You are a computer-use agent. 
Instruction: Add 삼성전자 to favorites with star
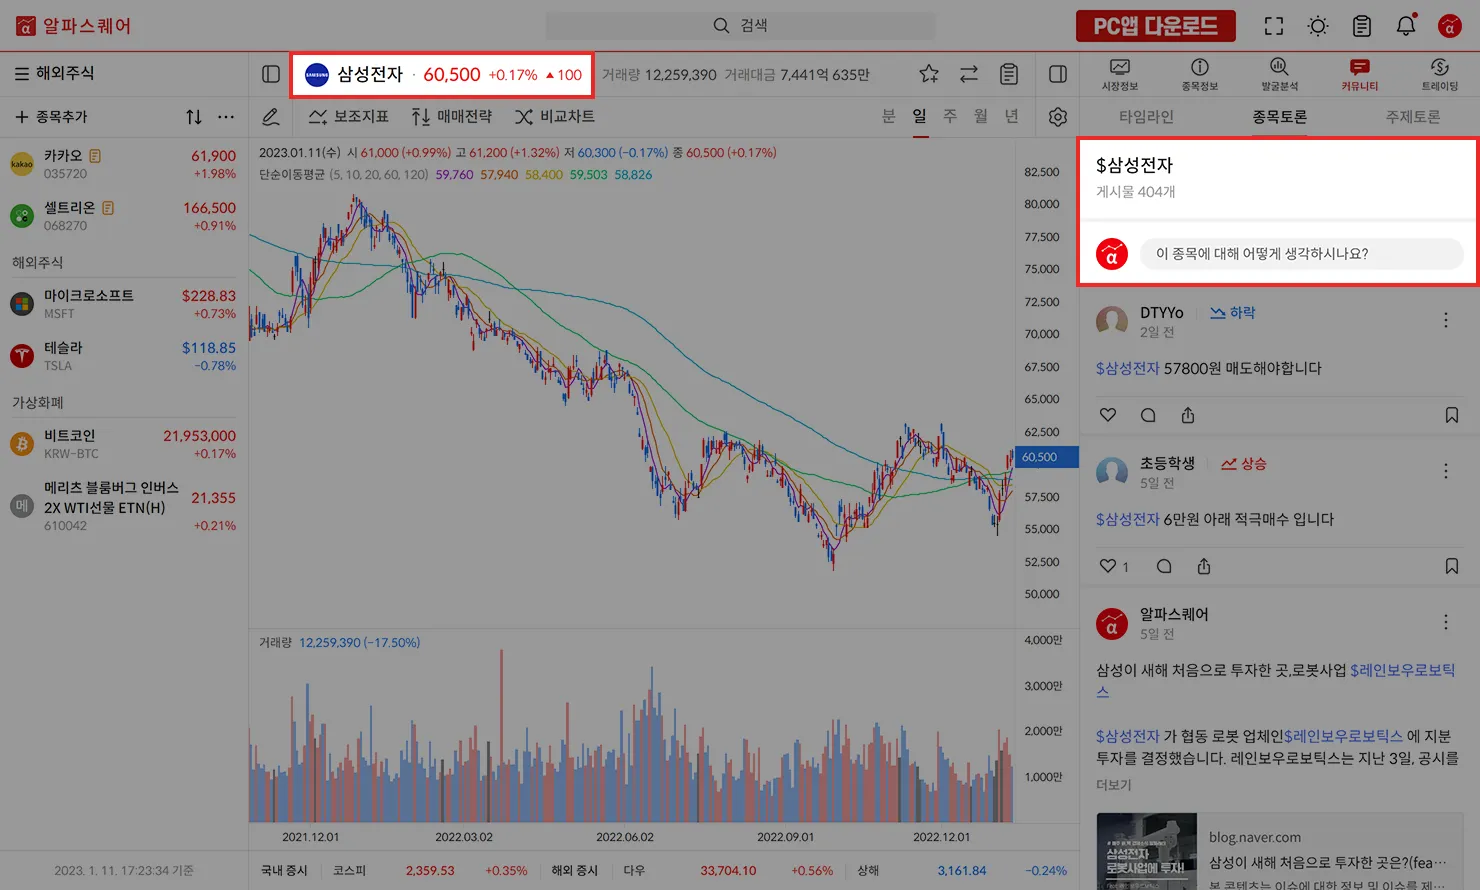click(929, 74)
